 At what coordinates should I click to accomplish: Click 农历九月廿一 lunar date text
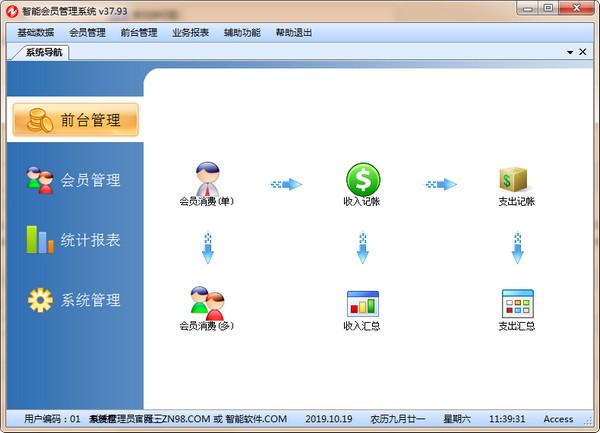398,419
